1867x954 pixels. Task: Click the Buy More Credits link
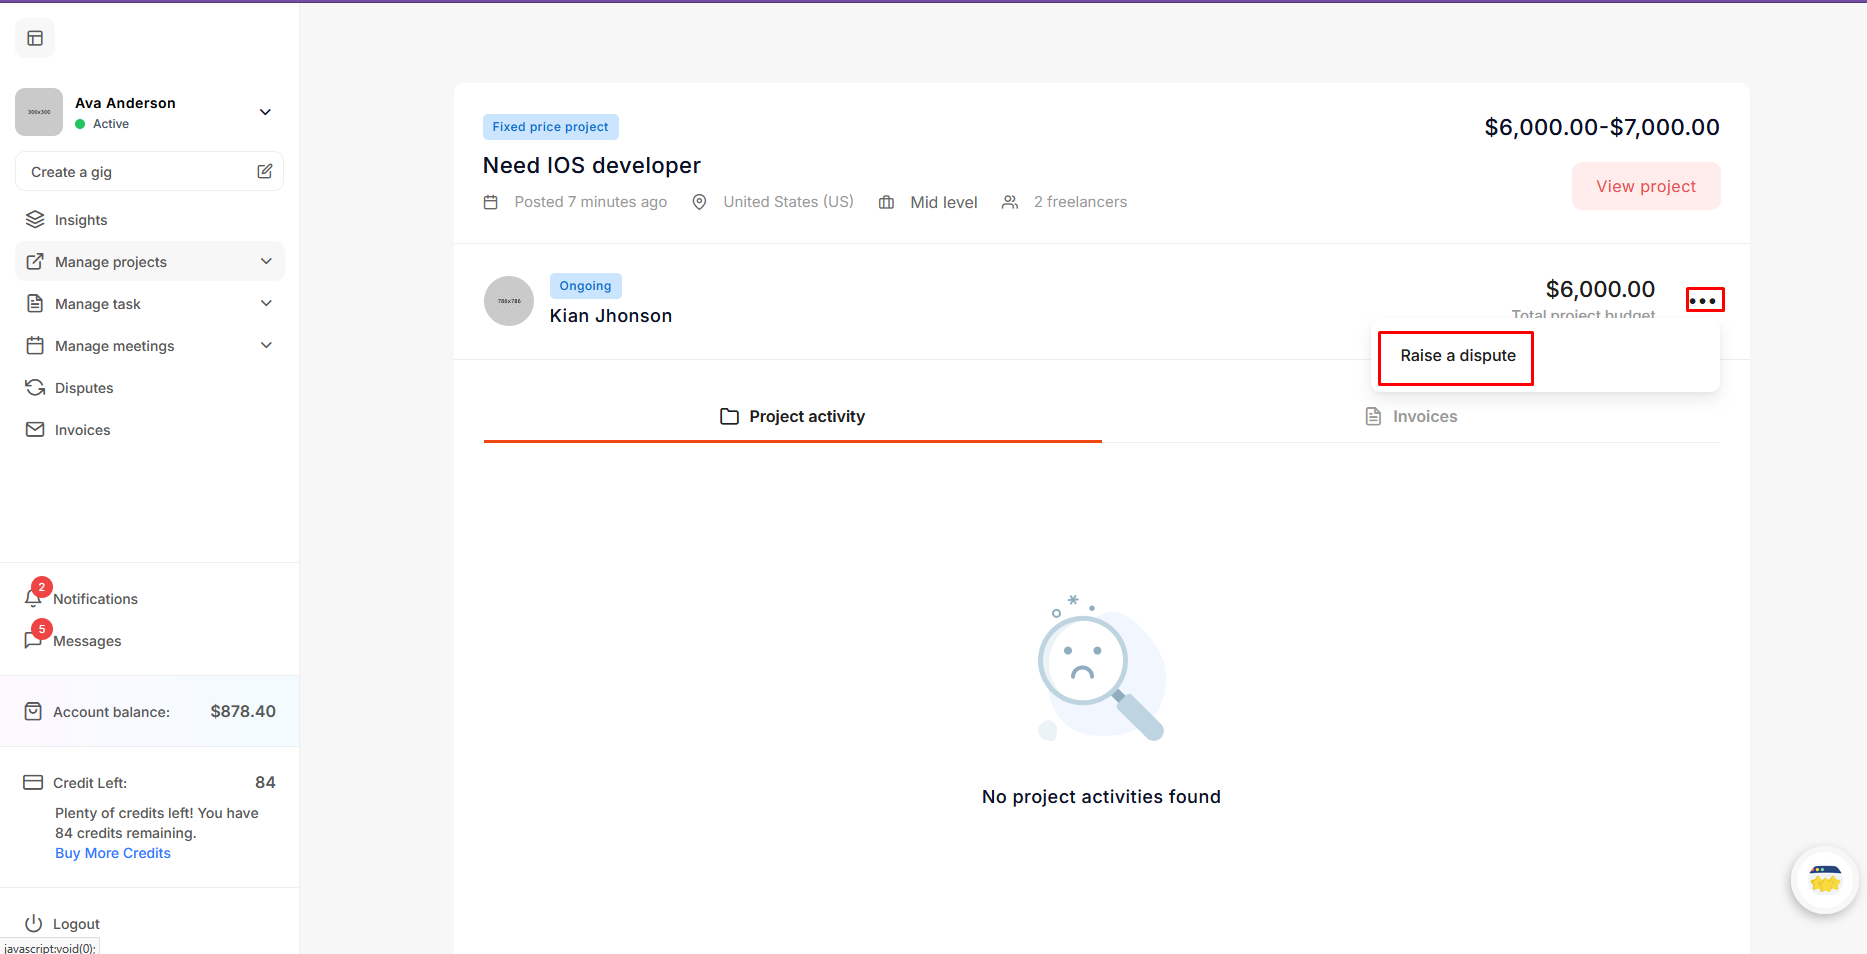pos(113,853)
